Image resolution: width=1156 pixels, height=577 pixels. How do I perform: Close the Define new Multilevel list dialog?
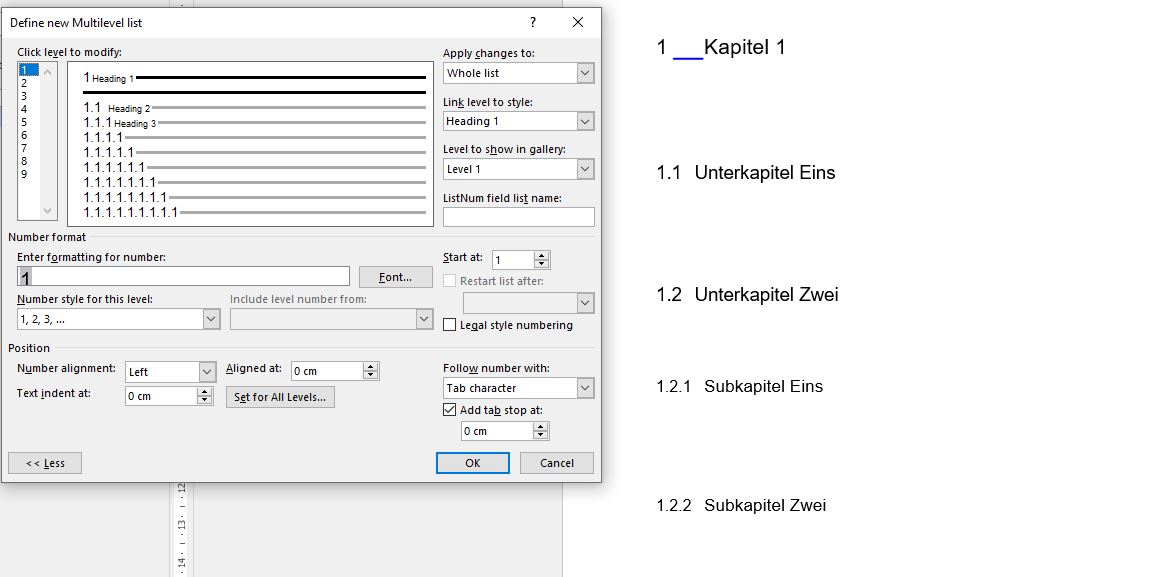click(578, 22)
